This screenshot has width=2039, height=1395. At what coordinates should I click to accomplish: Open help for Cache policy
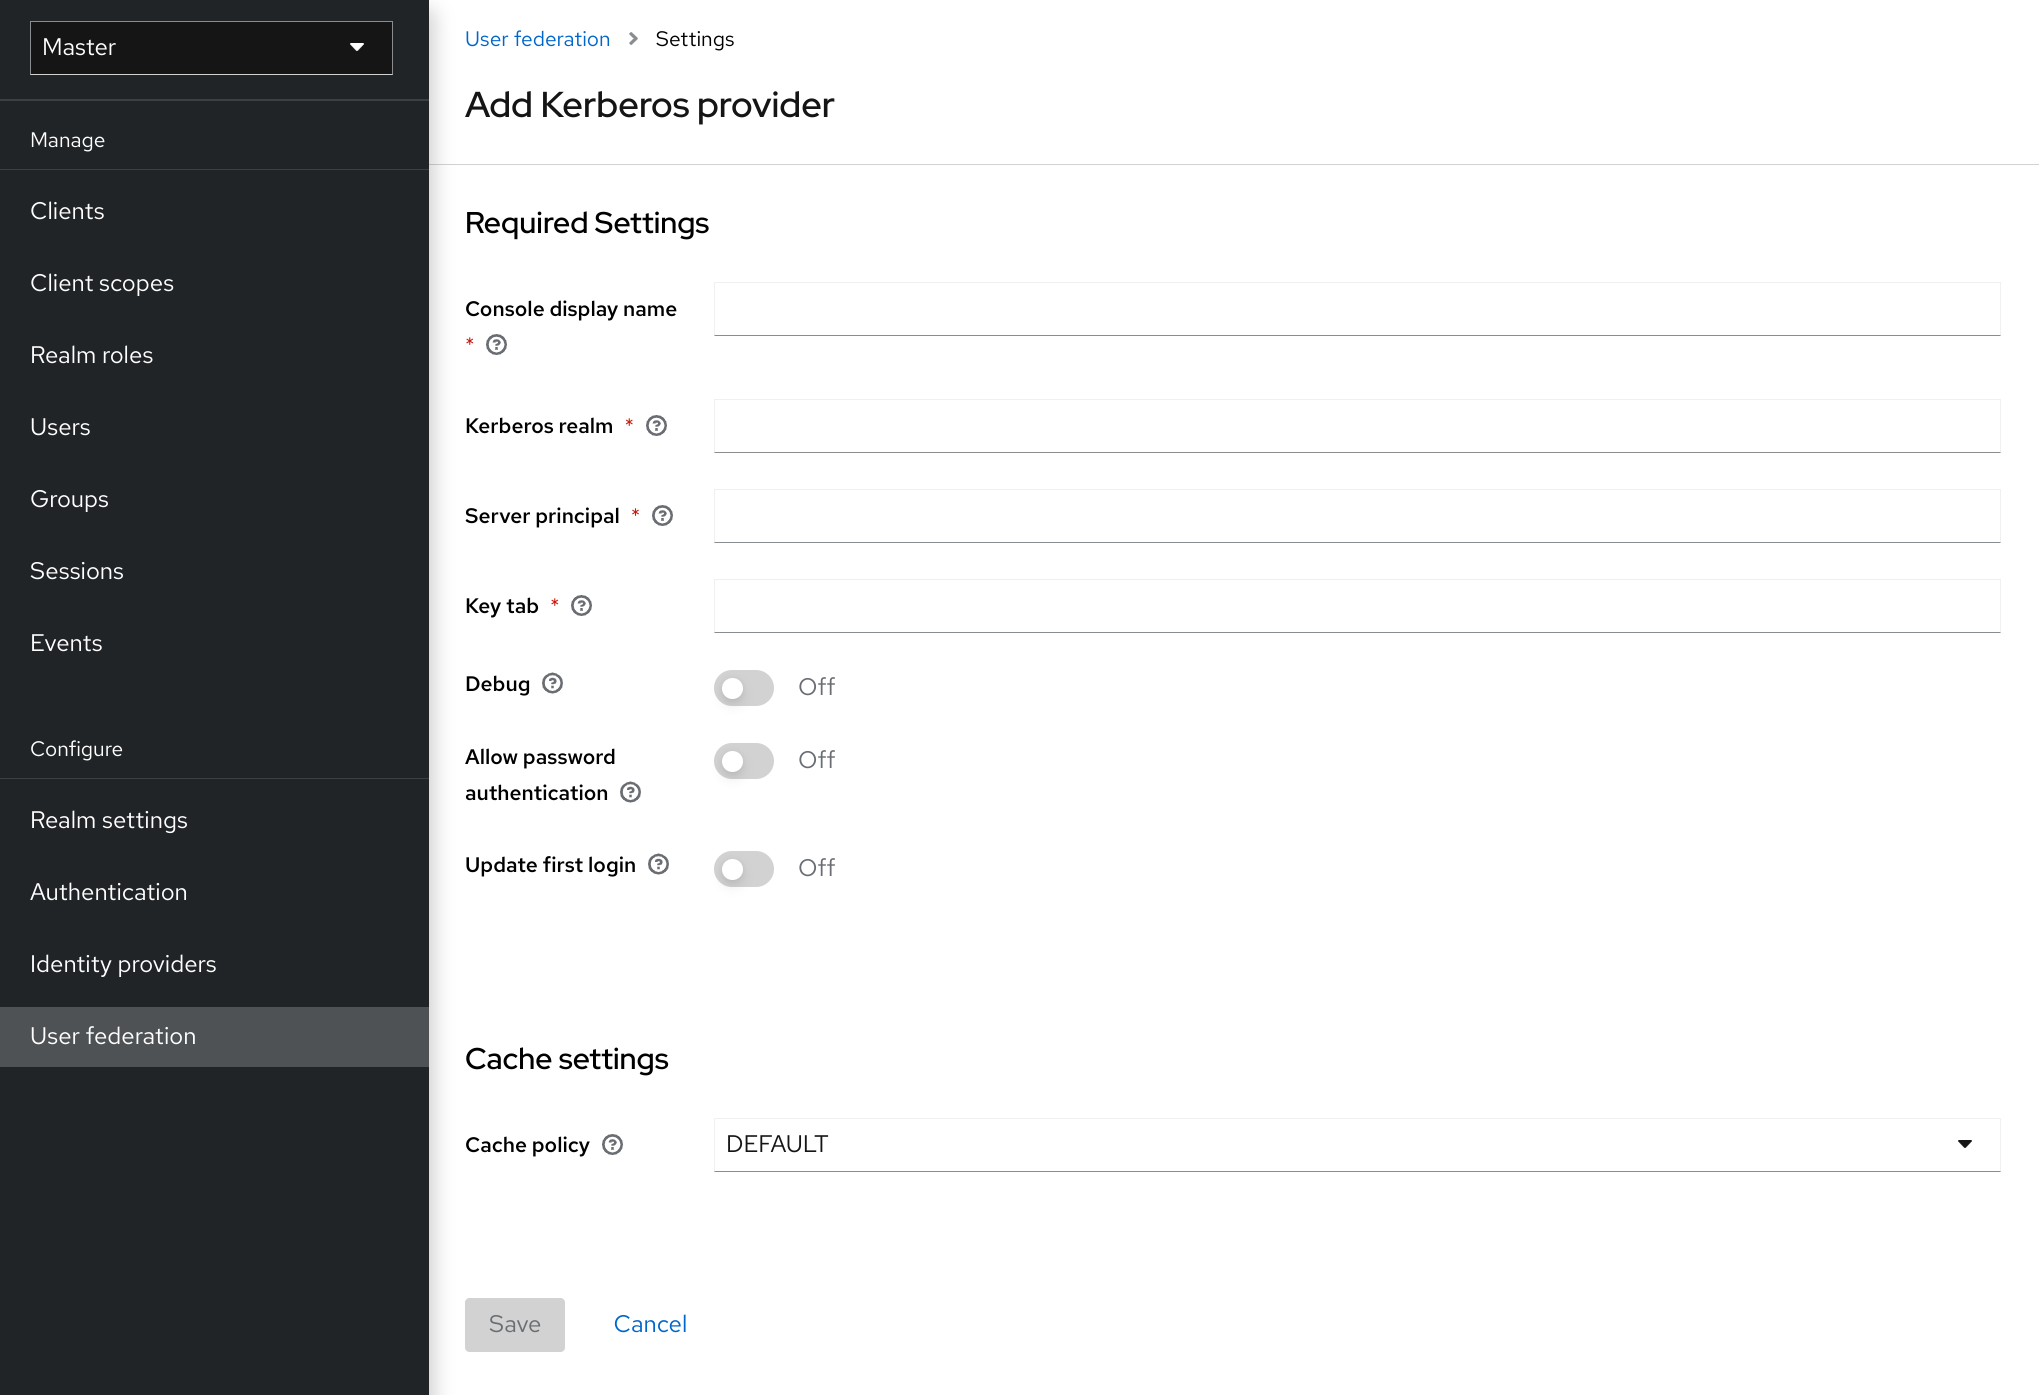[x=613, y=1144]
